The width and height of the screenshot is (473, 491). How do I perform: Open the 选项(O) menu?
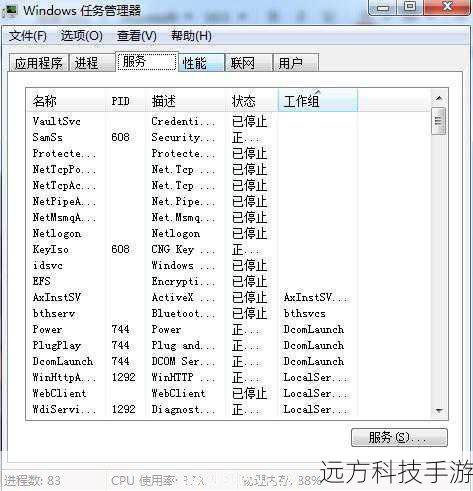tap(81, 36)
